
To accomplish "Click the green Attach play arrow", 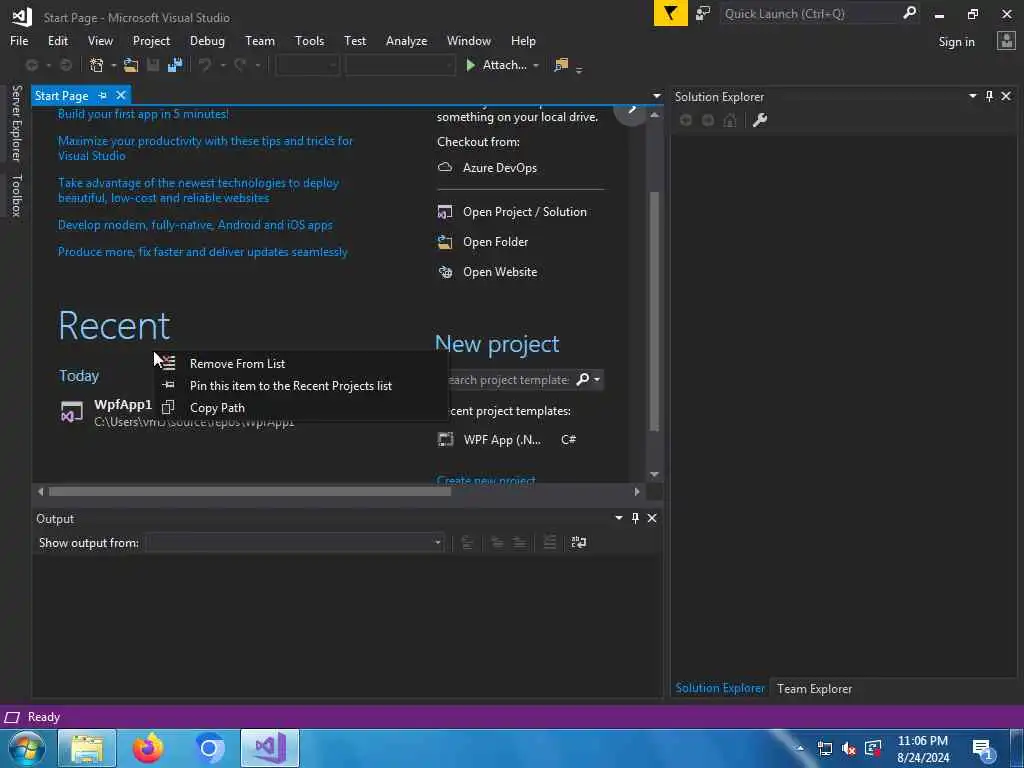I will click(470, 65).
